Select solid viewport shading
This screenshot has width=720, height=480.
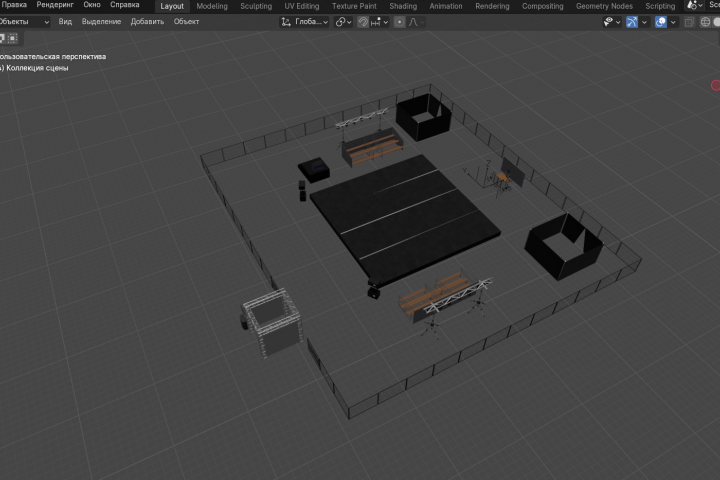716,22
